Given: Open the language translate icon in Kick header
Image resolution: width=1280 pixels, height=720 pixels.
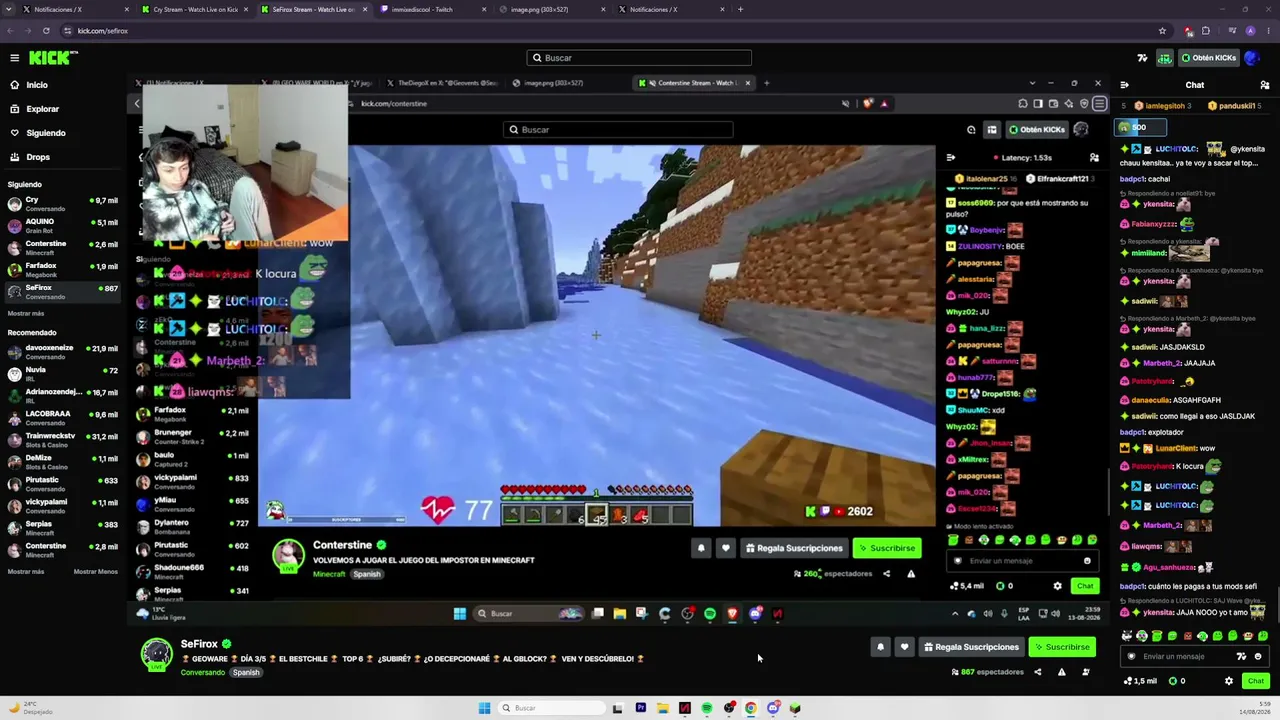Looking at the screenshot, I should point(1143,58).
